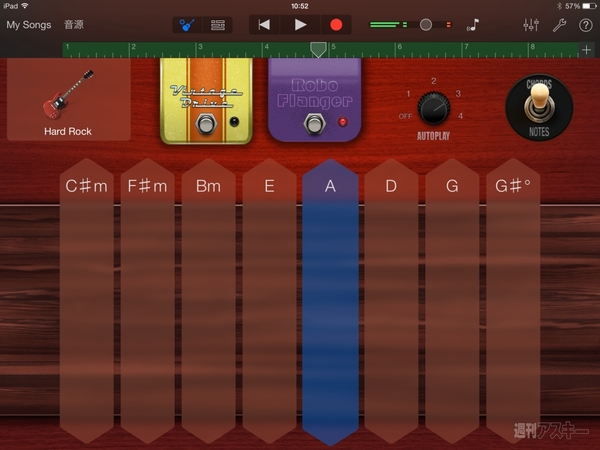
Task: Open song settings wrench icon
Action: coord(559,25)
